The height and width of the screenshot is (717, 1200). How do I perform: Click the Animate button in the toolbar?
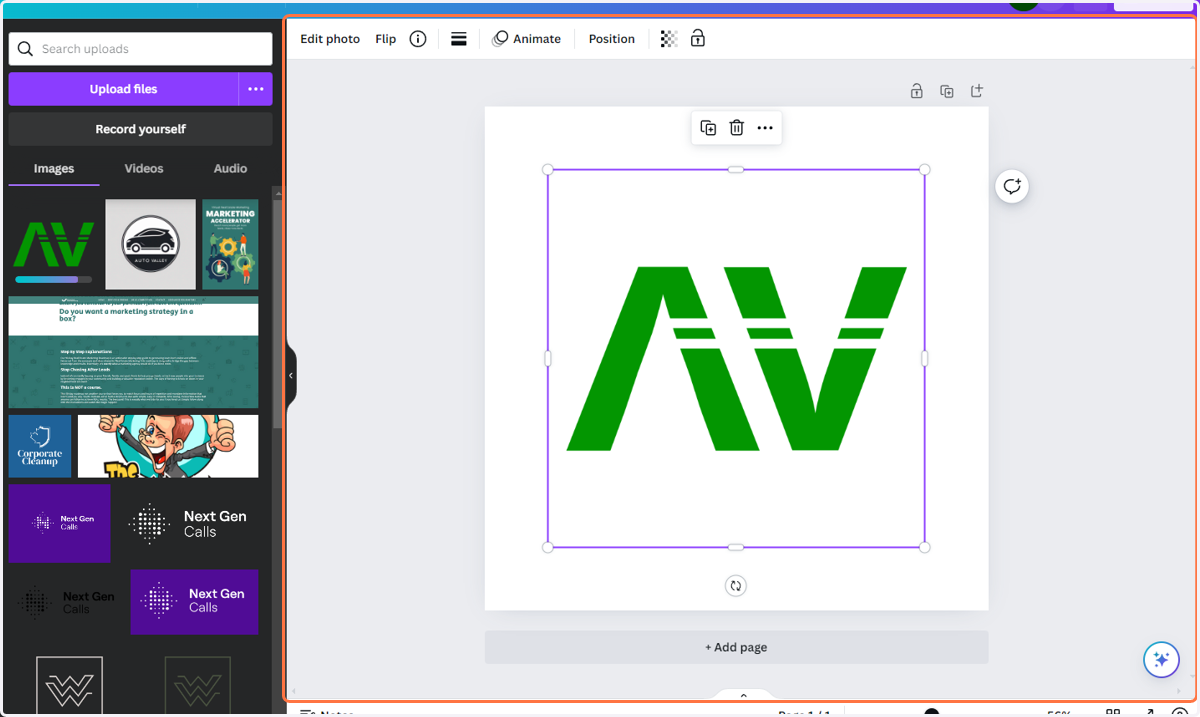click(526, 39)
